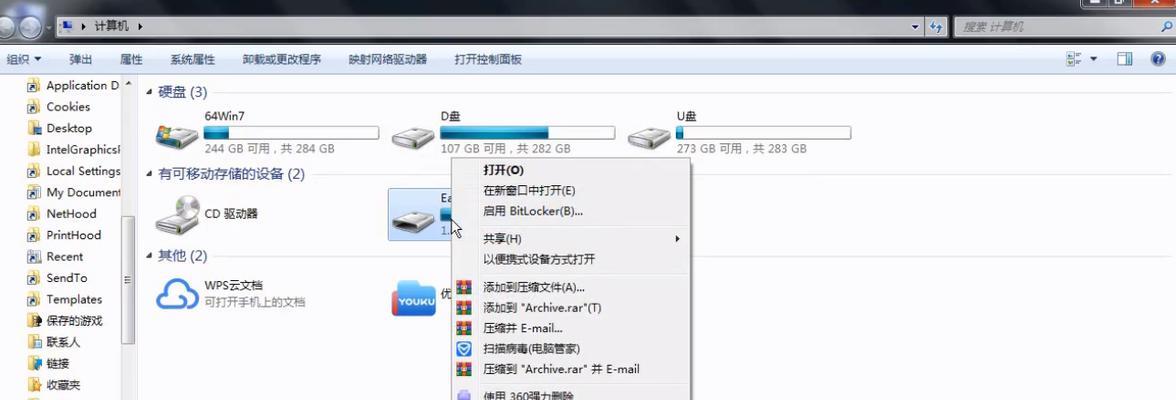Click the 保存的游戏 folder icon
The width and height of the screenshot is (1176, 400).
pos(34,321)
